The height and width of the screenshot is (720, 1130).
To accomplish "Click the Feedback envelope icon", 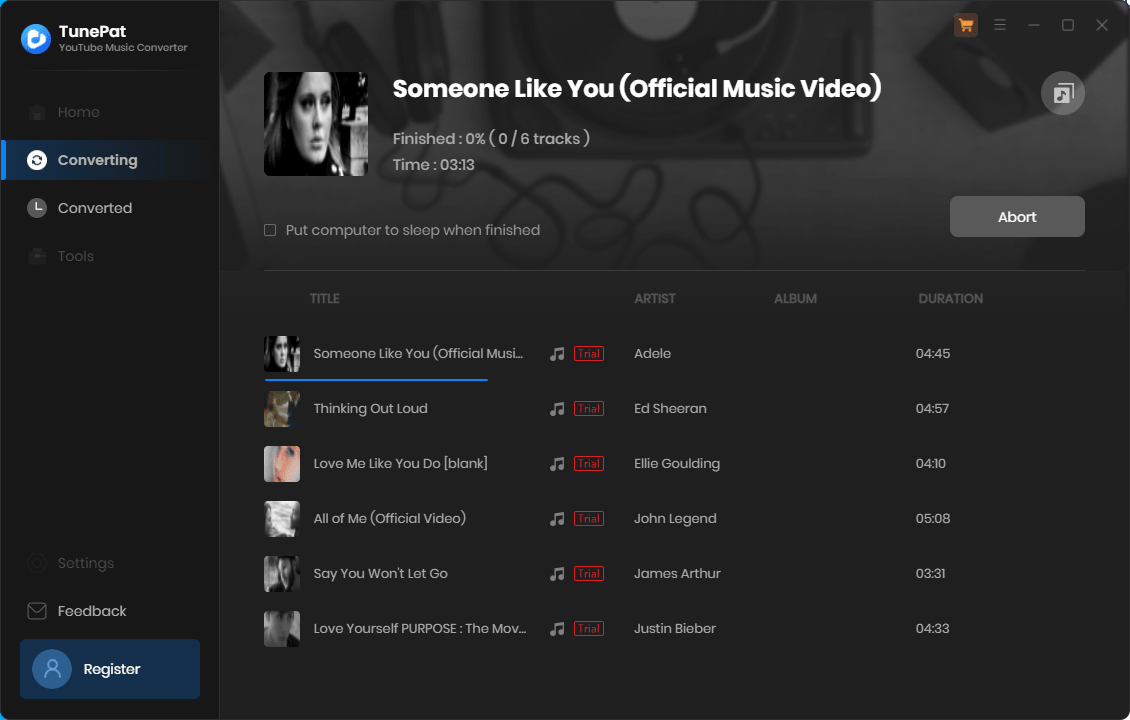I will (37, 611).
